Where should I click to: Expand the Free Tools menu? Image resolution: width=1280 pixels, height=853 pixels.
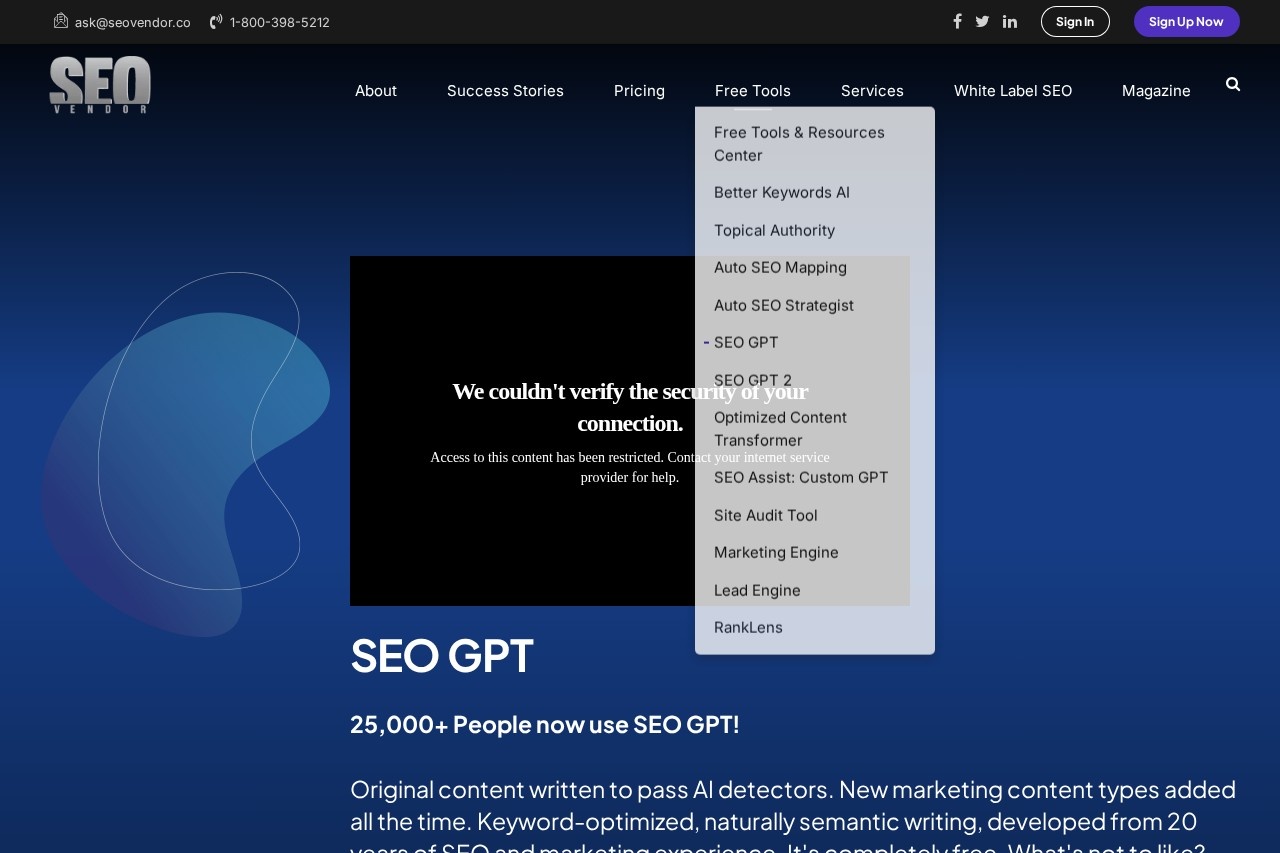pyautogui.click(x=752, y=91)
